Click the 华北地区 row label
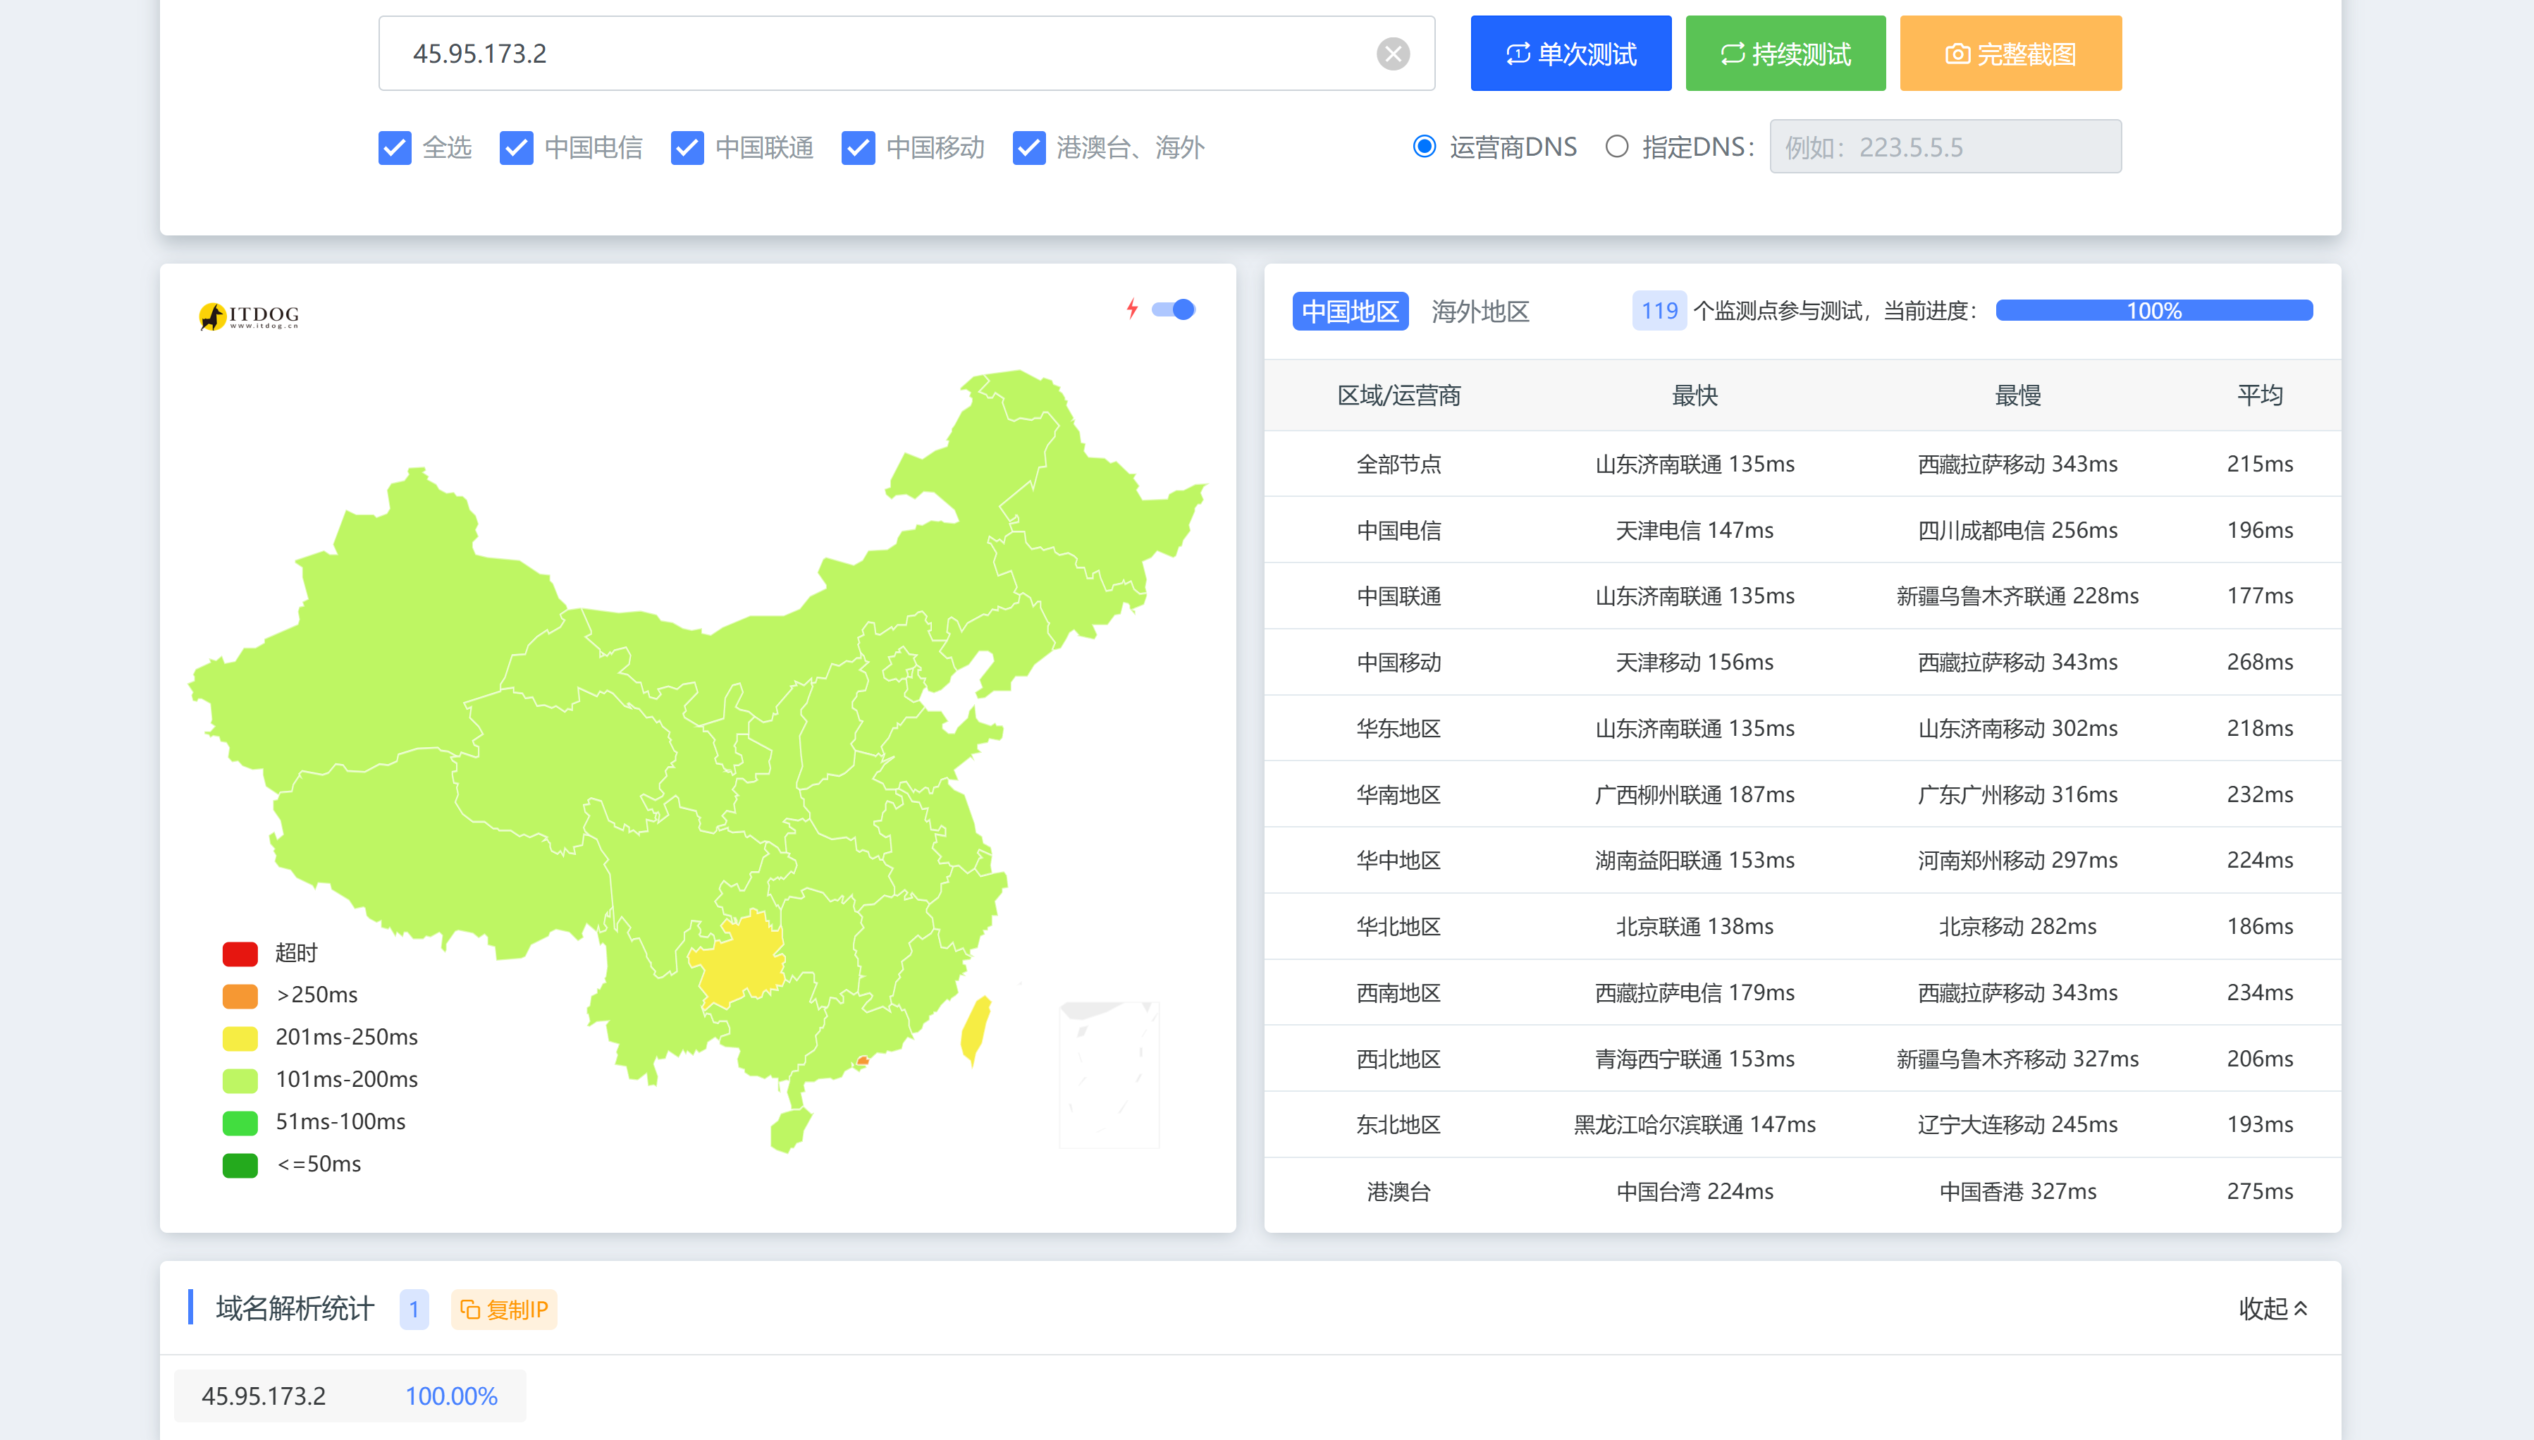This screenshot has width=2534, height=1440. click(x=1398, y=926)
